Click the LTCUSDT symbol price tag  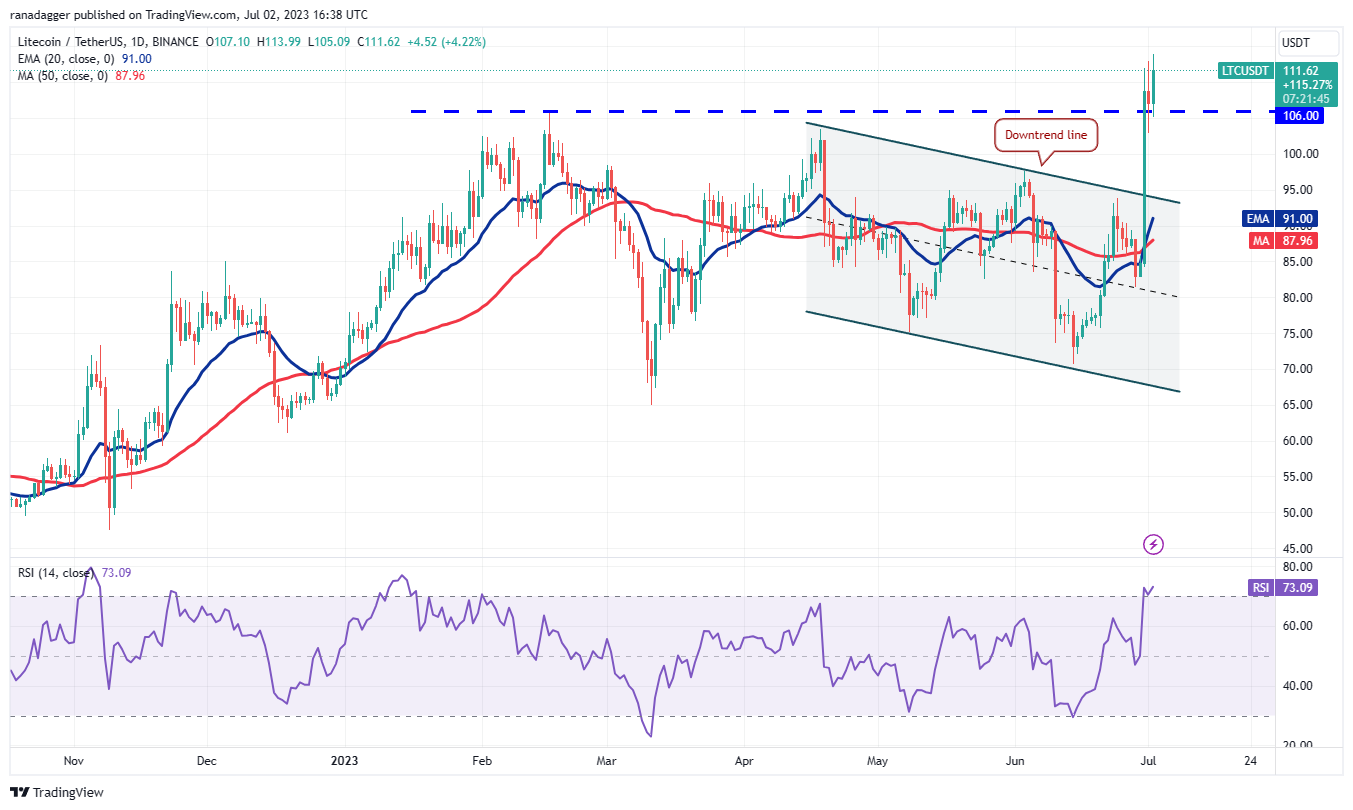coord(1246,71)
